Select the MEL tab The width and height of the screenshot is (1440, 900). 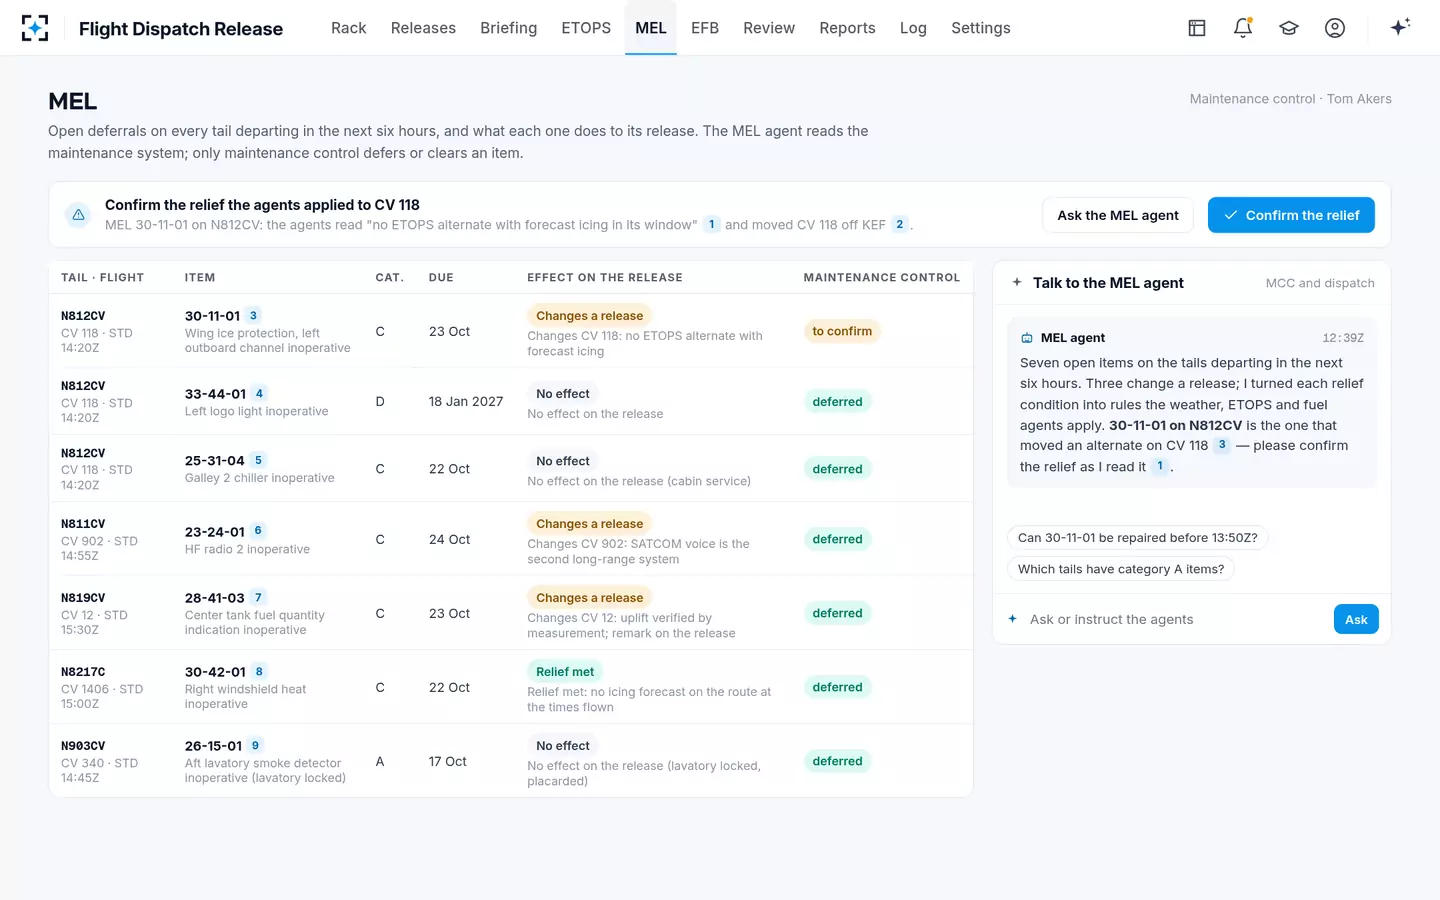pos(651,28)
